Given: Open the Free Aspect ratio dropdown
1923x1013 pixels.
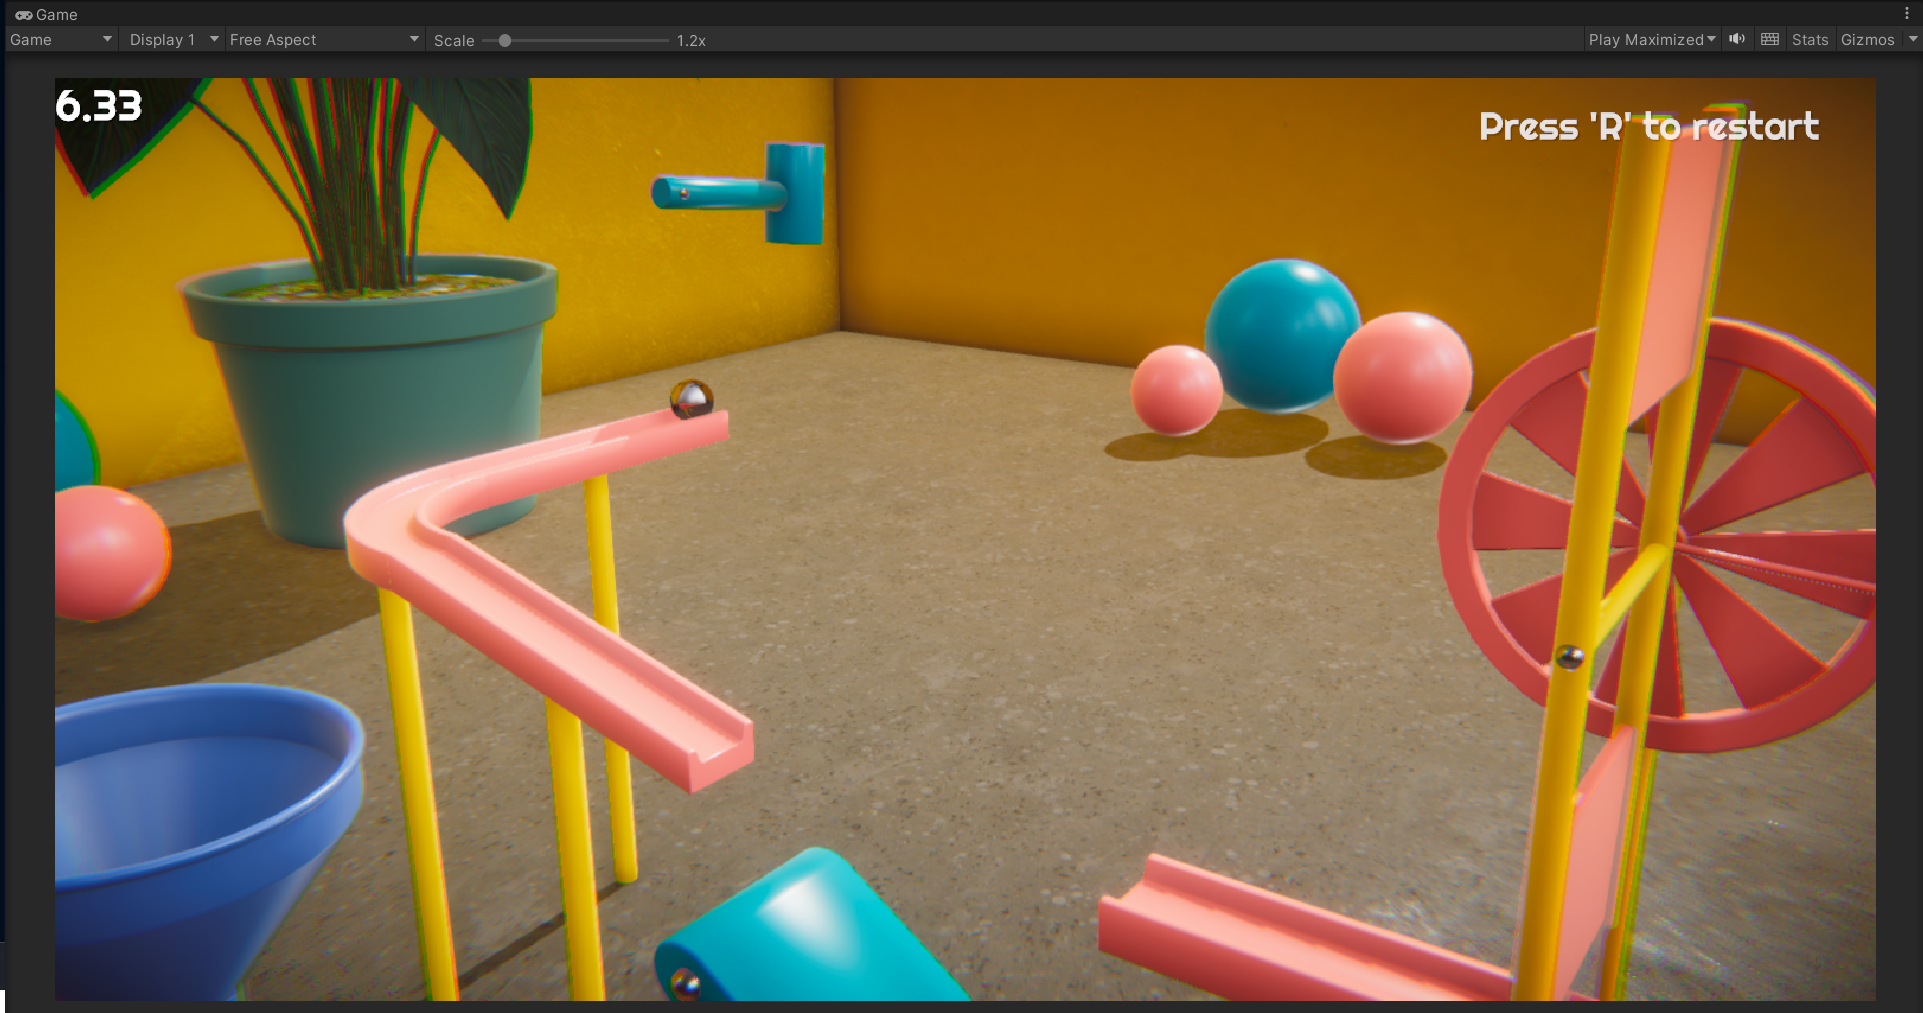Looking at the screenshot, I should pos(323,40).
